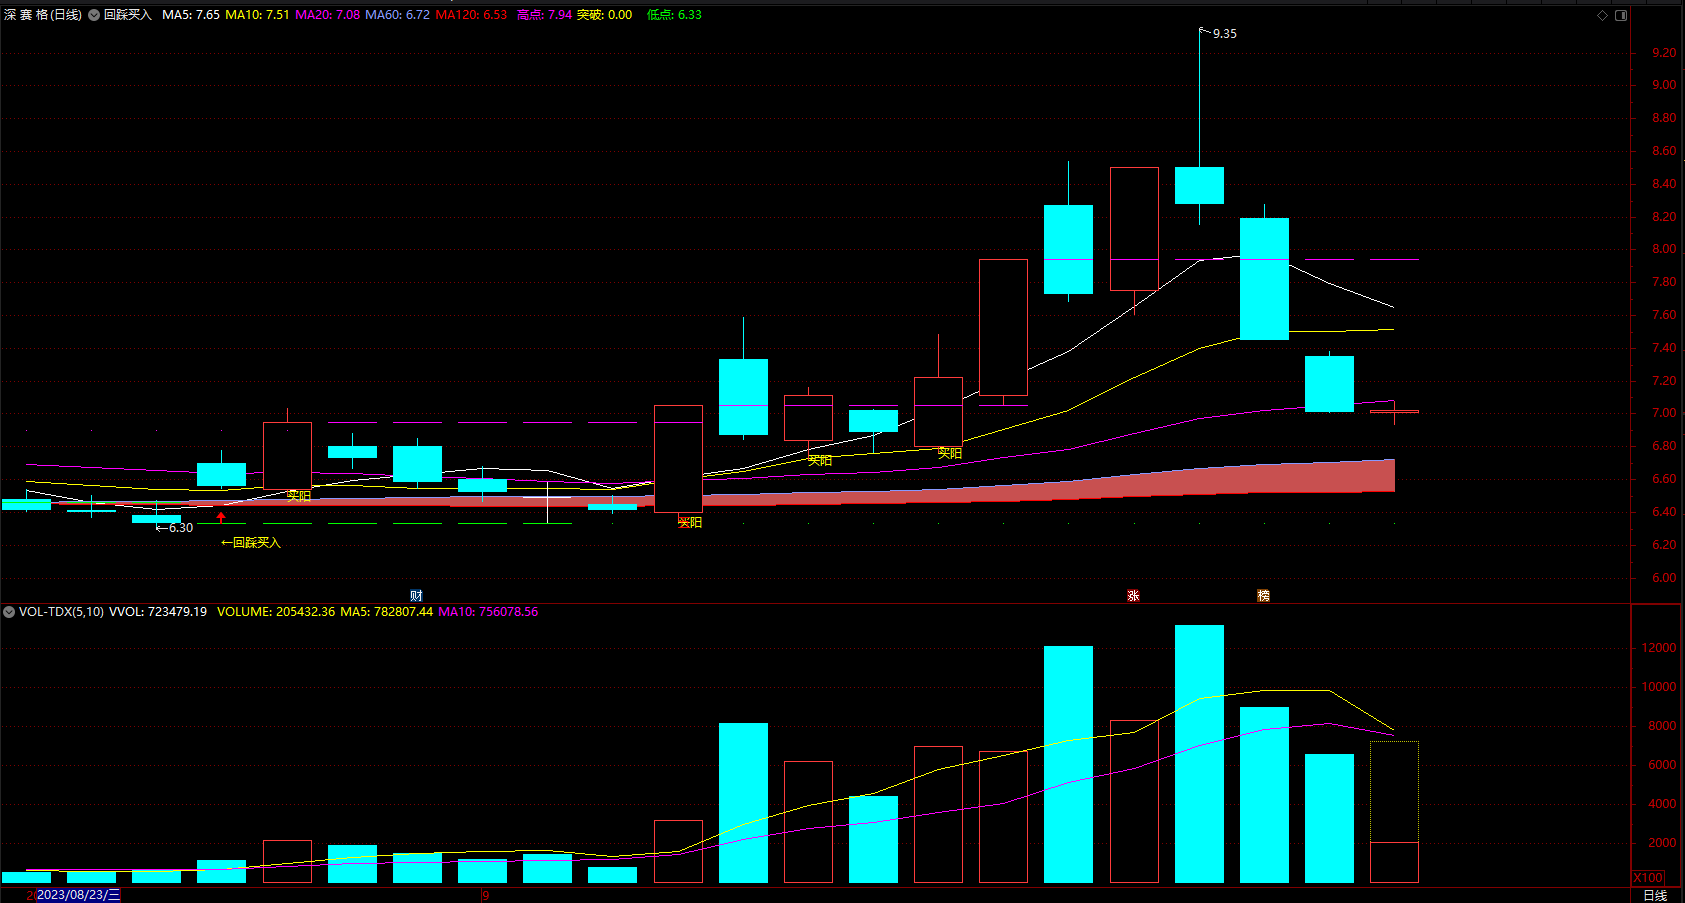
Task: Open the 回踩买入 indicator dropdown arrow
Action: click(x=94, y=15)
